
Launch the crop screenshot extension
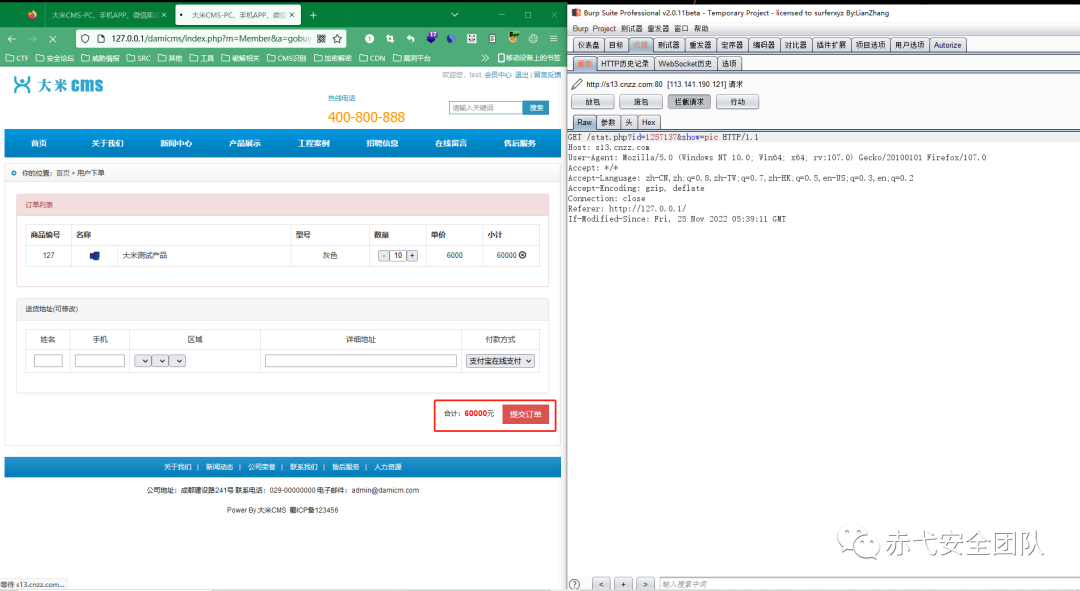pyautogui.click(x=390, y=39)
